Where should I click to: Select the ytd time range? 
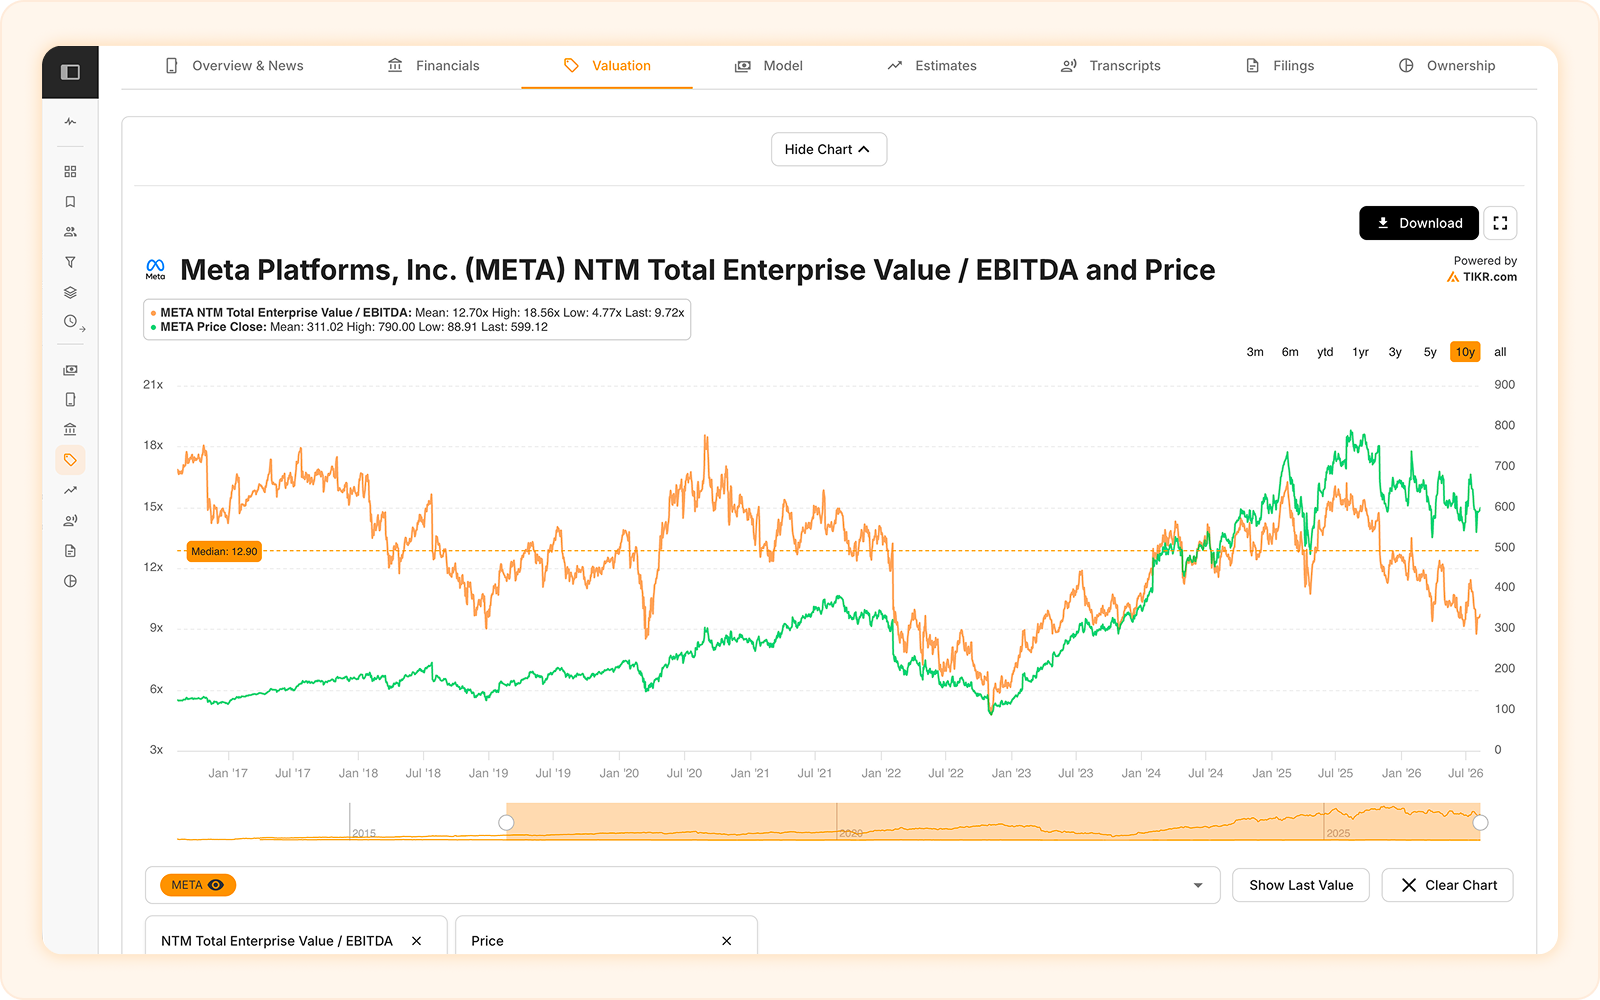[1325, 352]
